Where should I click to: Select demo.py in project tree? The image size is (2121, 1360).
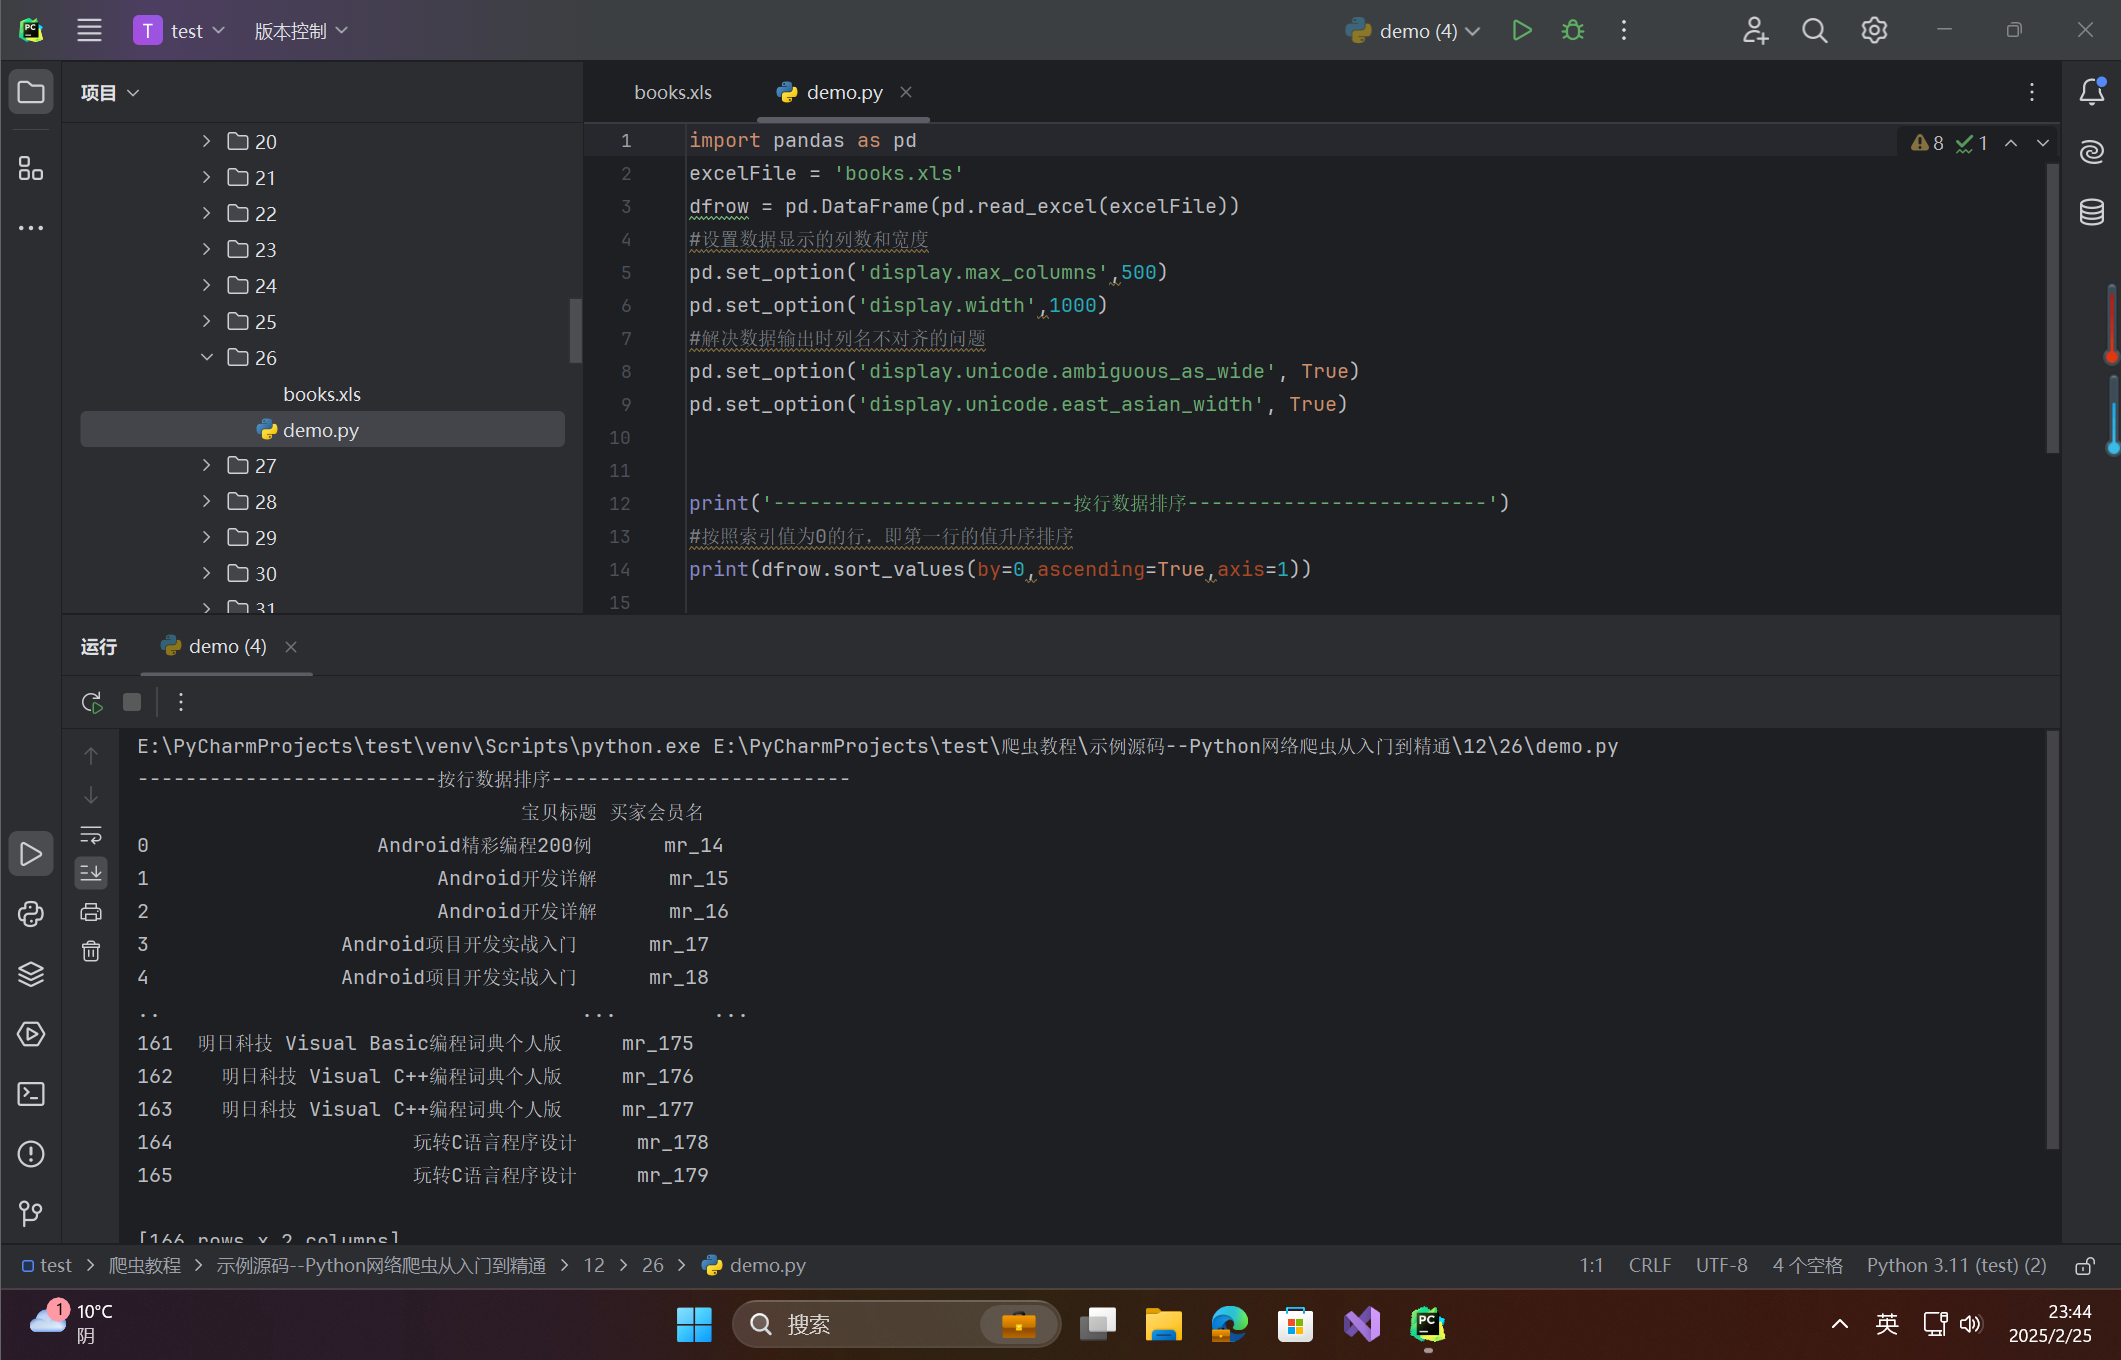click(322, 430)
